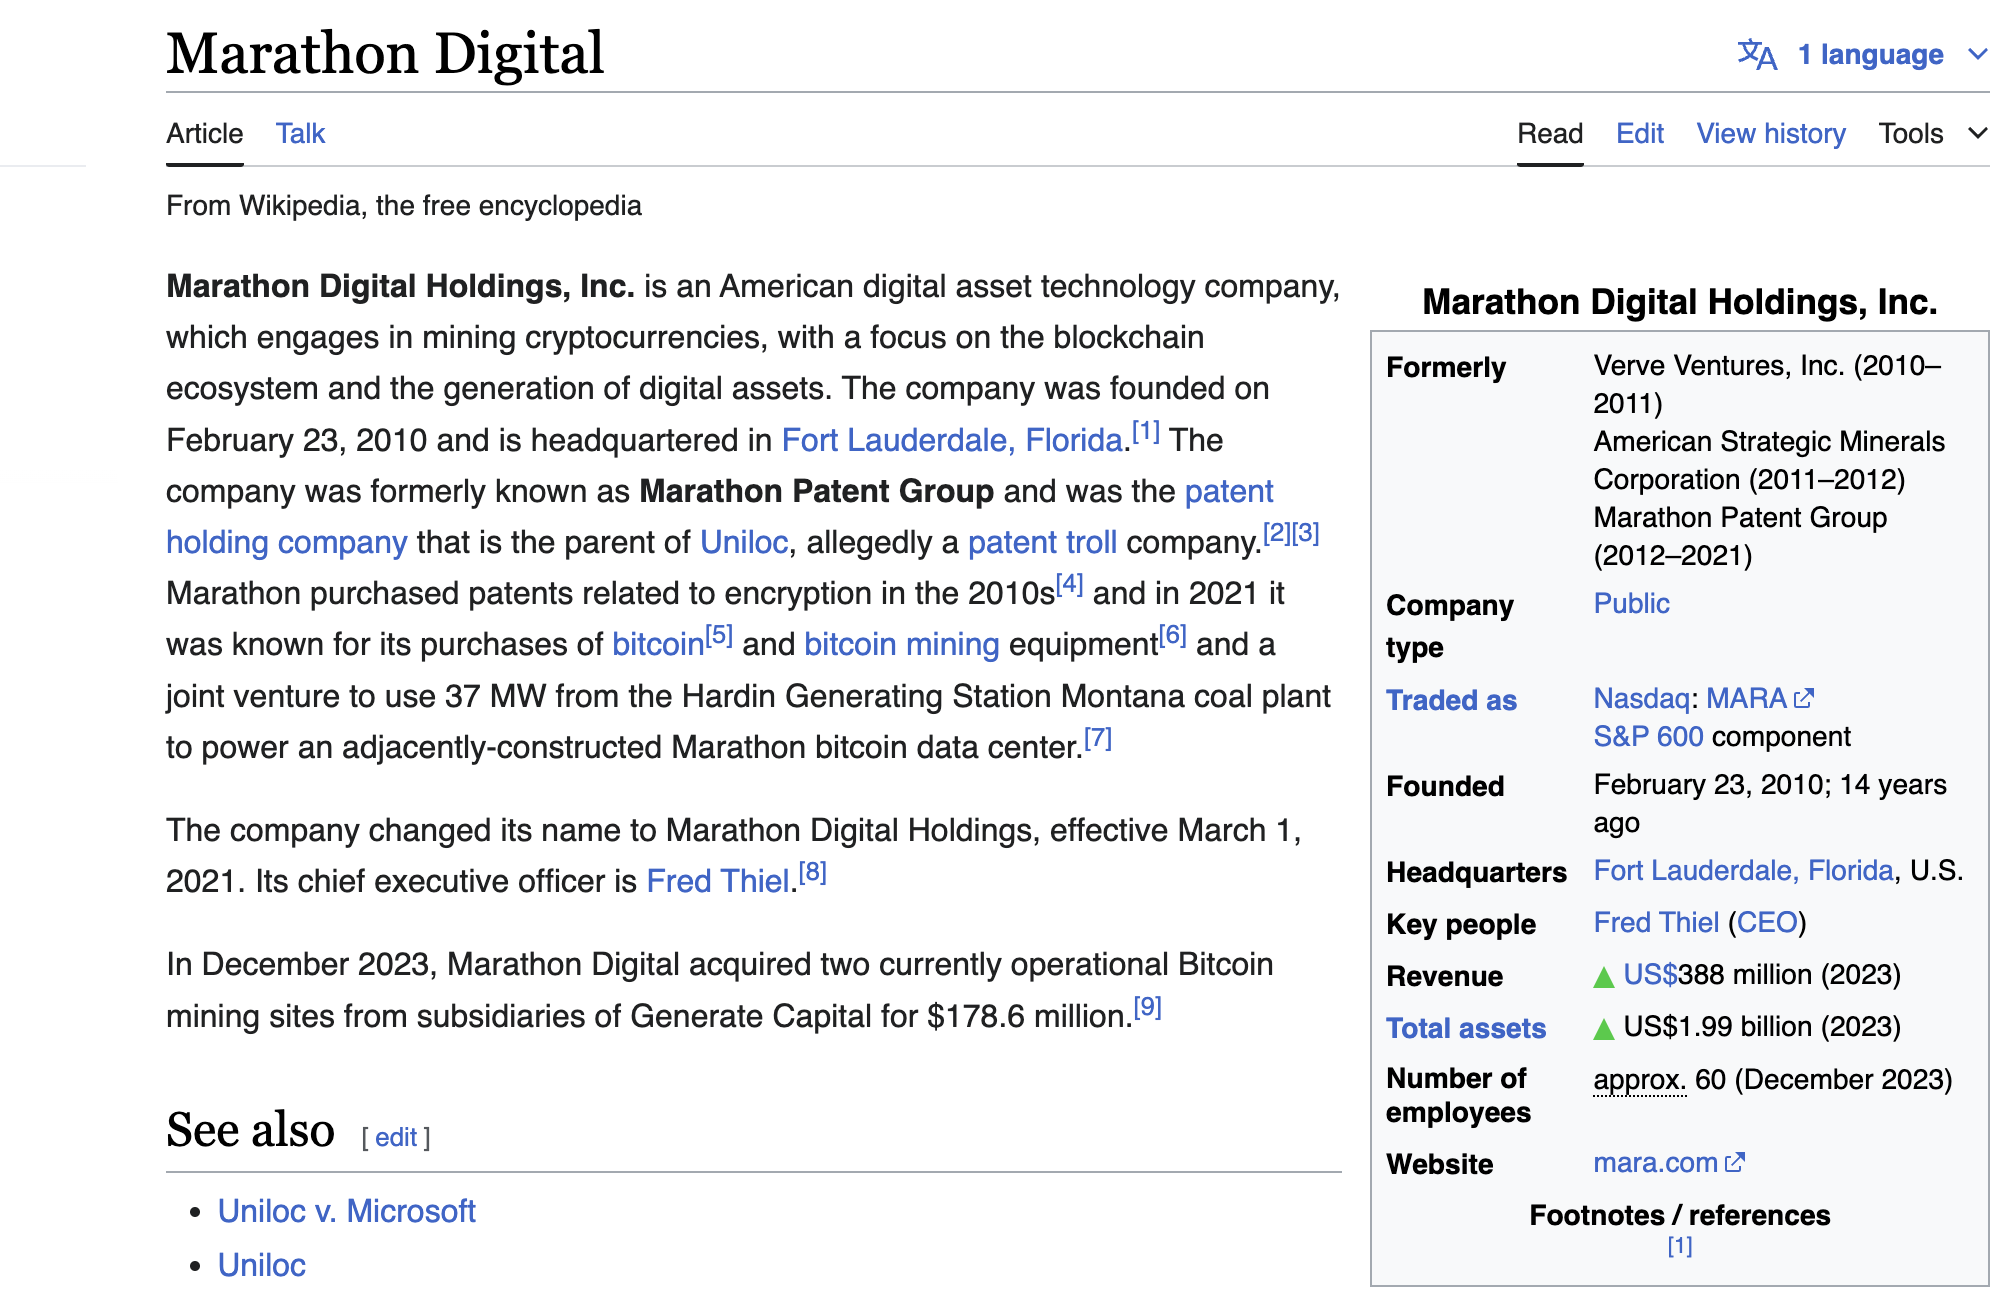Open the Uniloc v. Microsoft link
Viewport: 2012px width, 1312px height.
coord(346,1211)
